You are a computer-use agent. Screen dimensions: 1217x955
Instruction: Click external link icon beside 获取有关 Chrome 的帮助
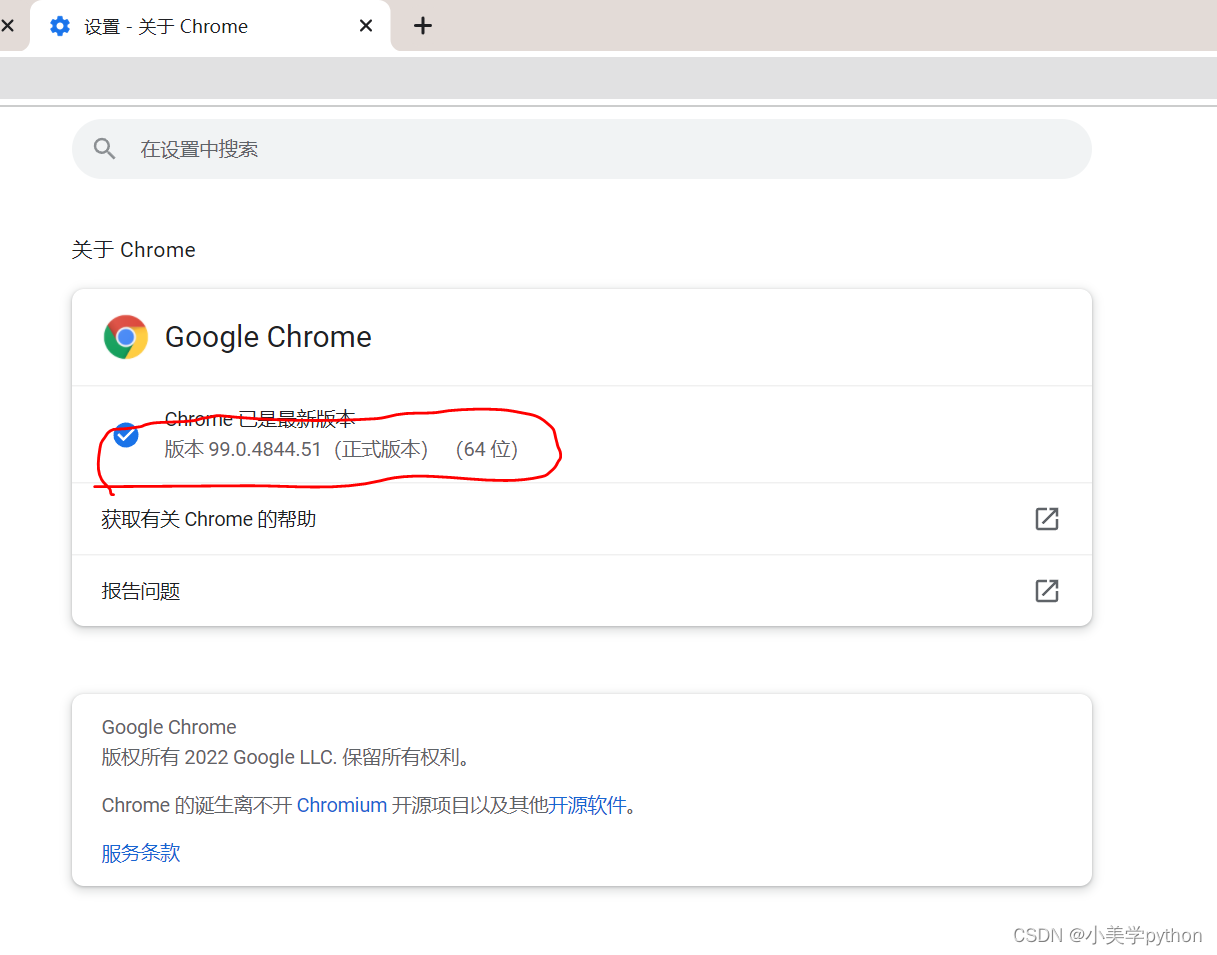coord(1047,519)
